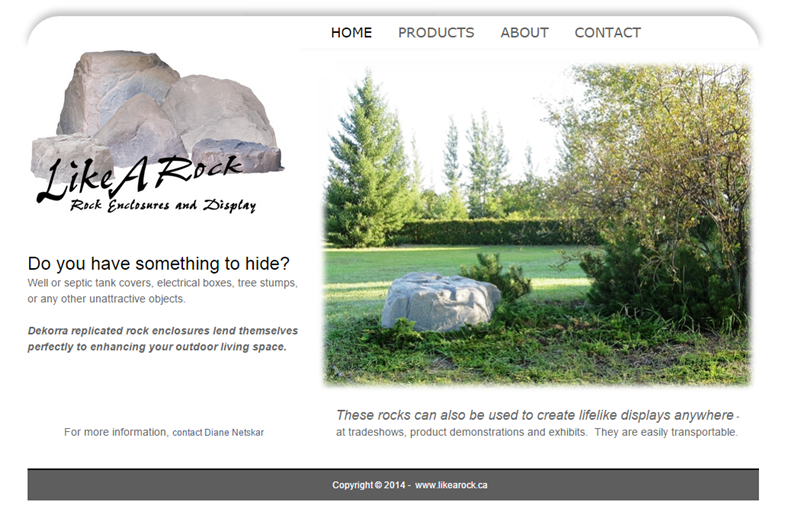Go to the PRODUCTS page
This screenshot has width=800, height=511.
(x=436, y=33)
